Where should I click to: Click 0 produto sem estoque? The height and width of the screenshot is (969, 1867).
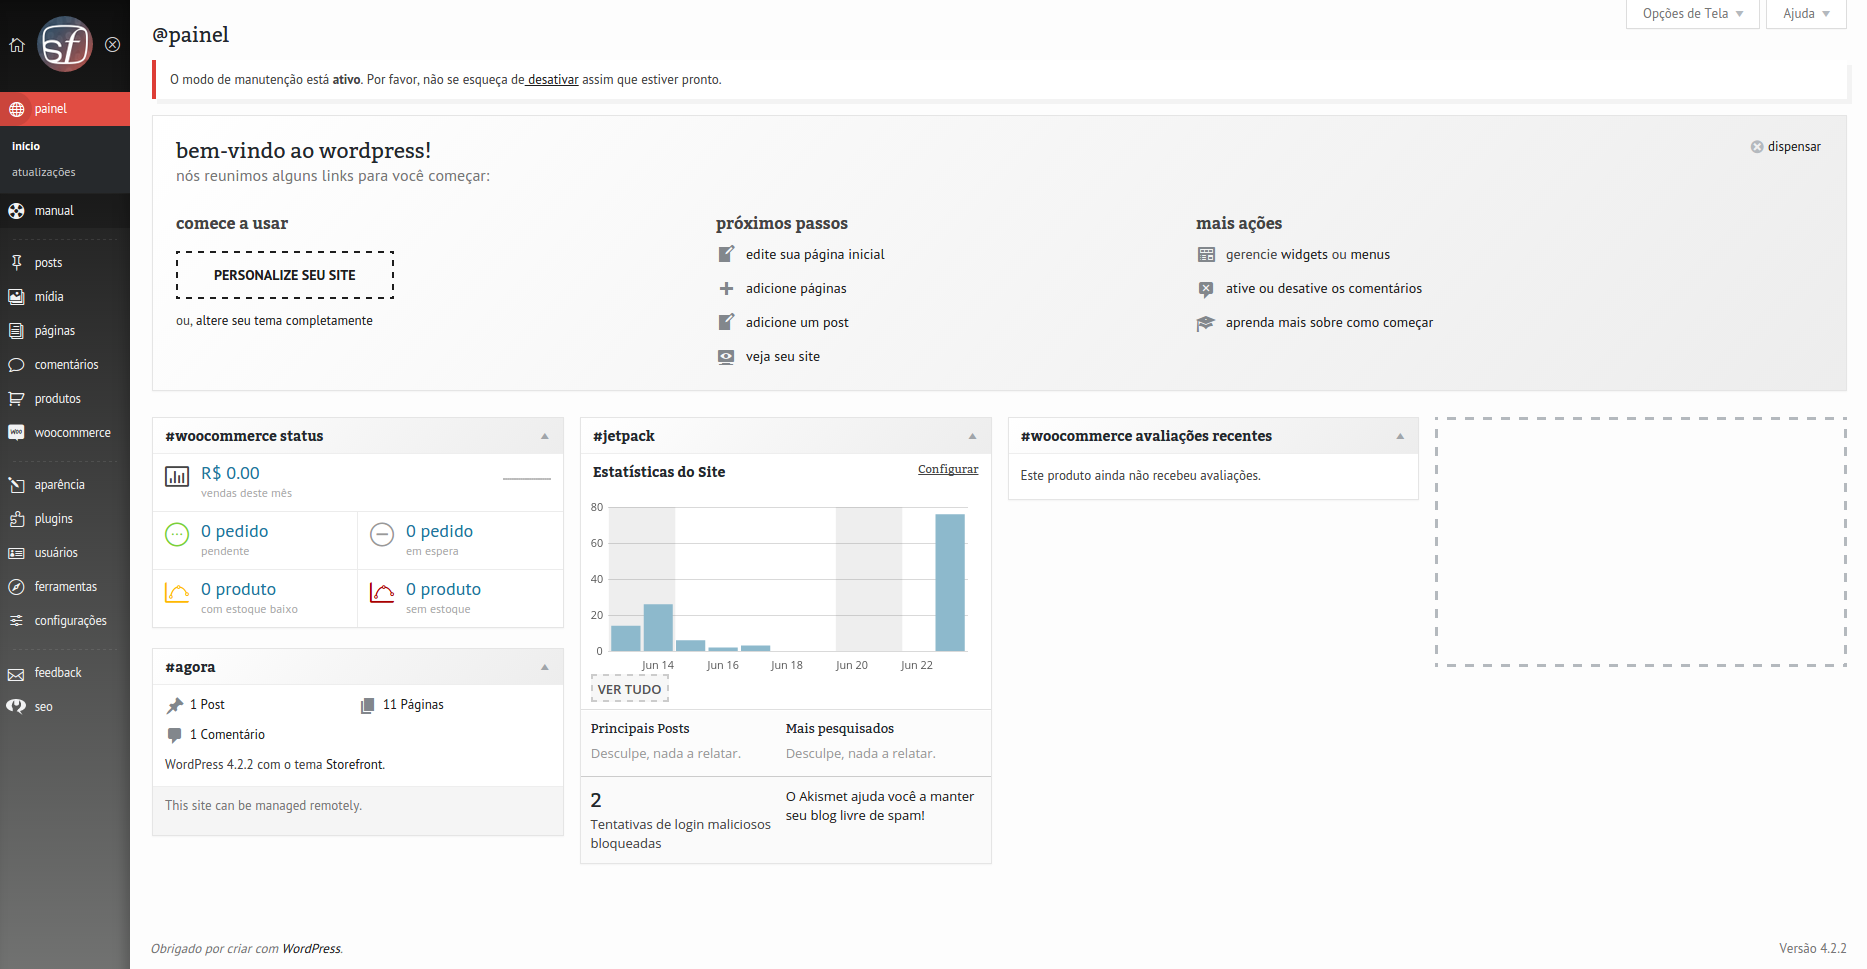pos(443,589)
